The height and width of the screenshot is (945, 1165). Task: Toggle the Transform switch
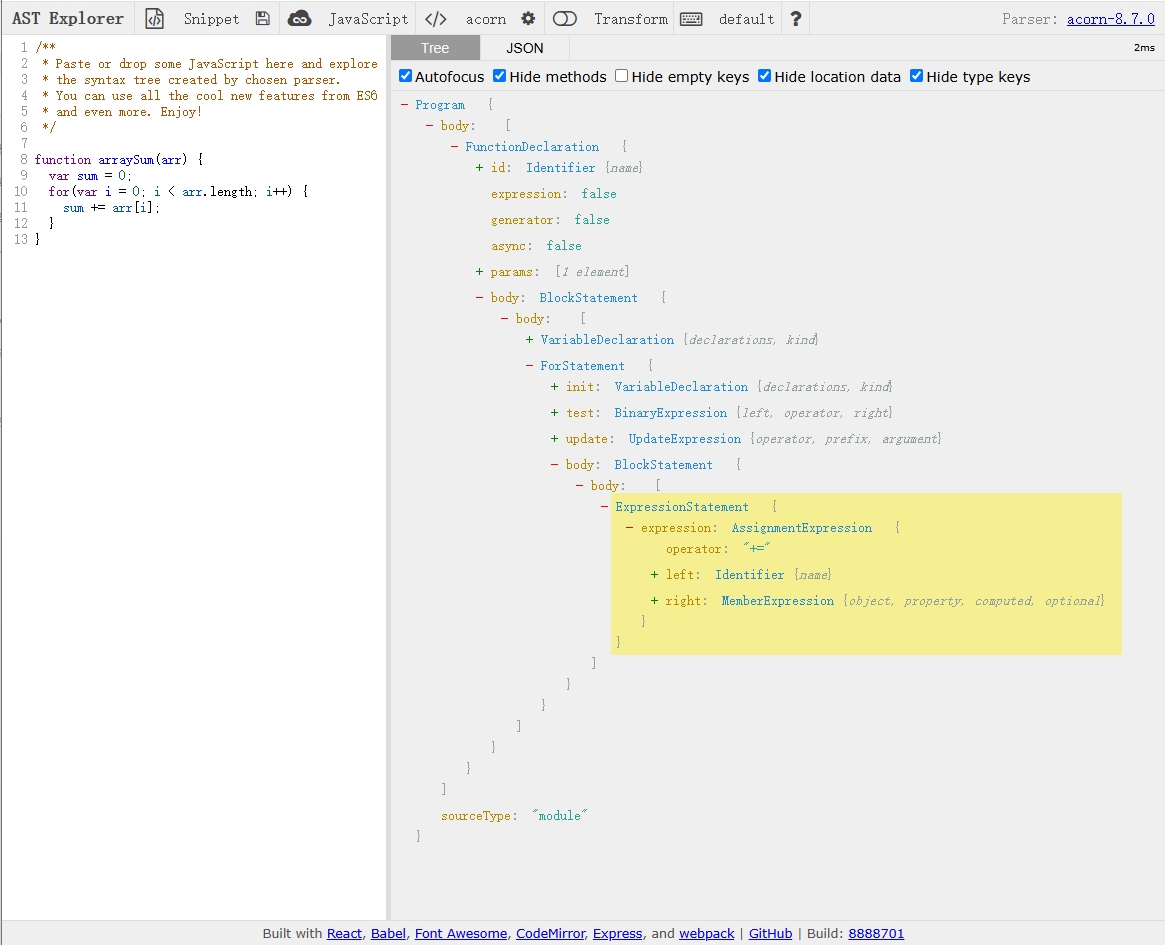coord(565,19)
